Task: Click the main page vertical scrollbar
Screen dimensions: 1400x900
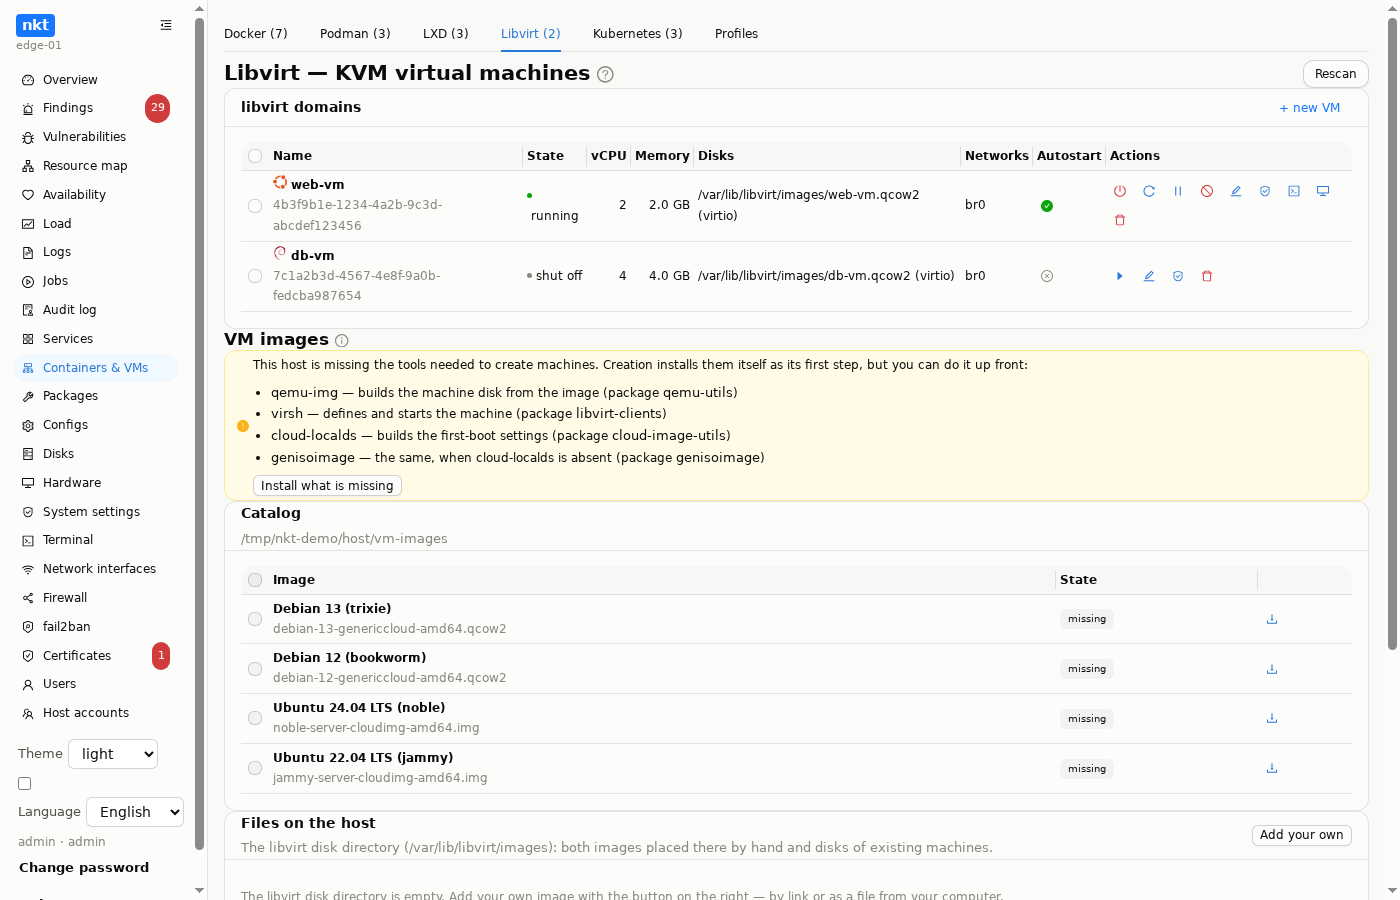Action: [x=1392, y=335]
